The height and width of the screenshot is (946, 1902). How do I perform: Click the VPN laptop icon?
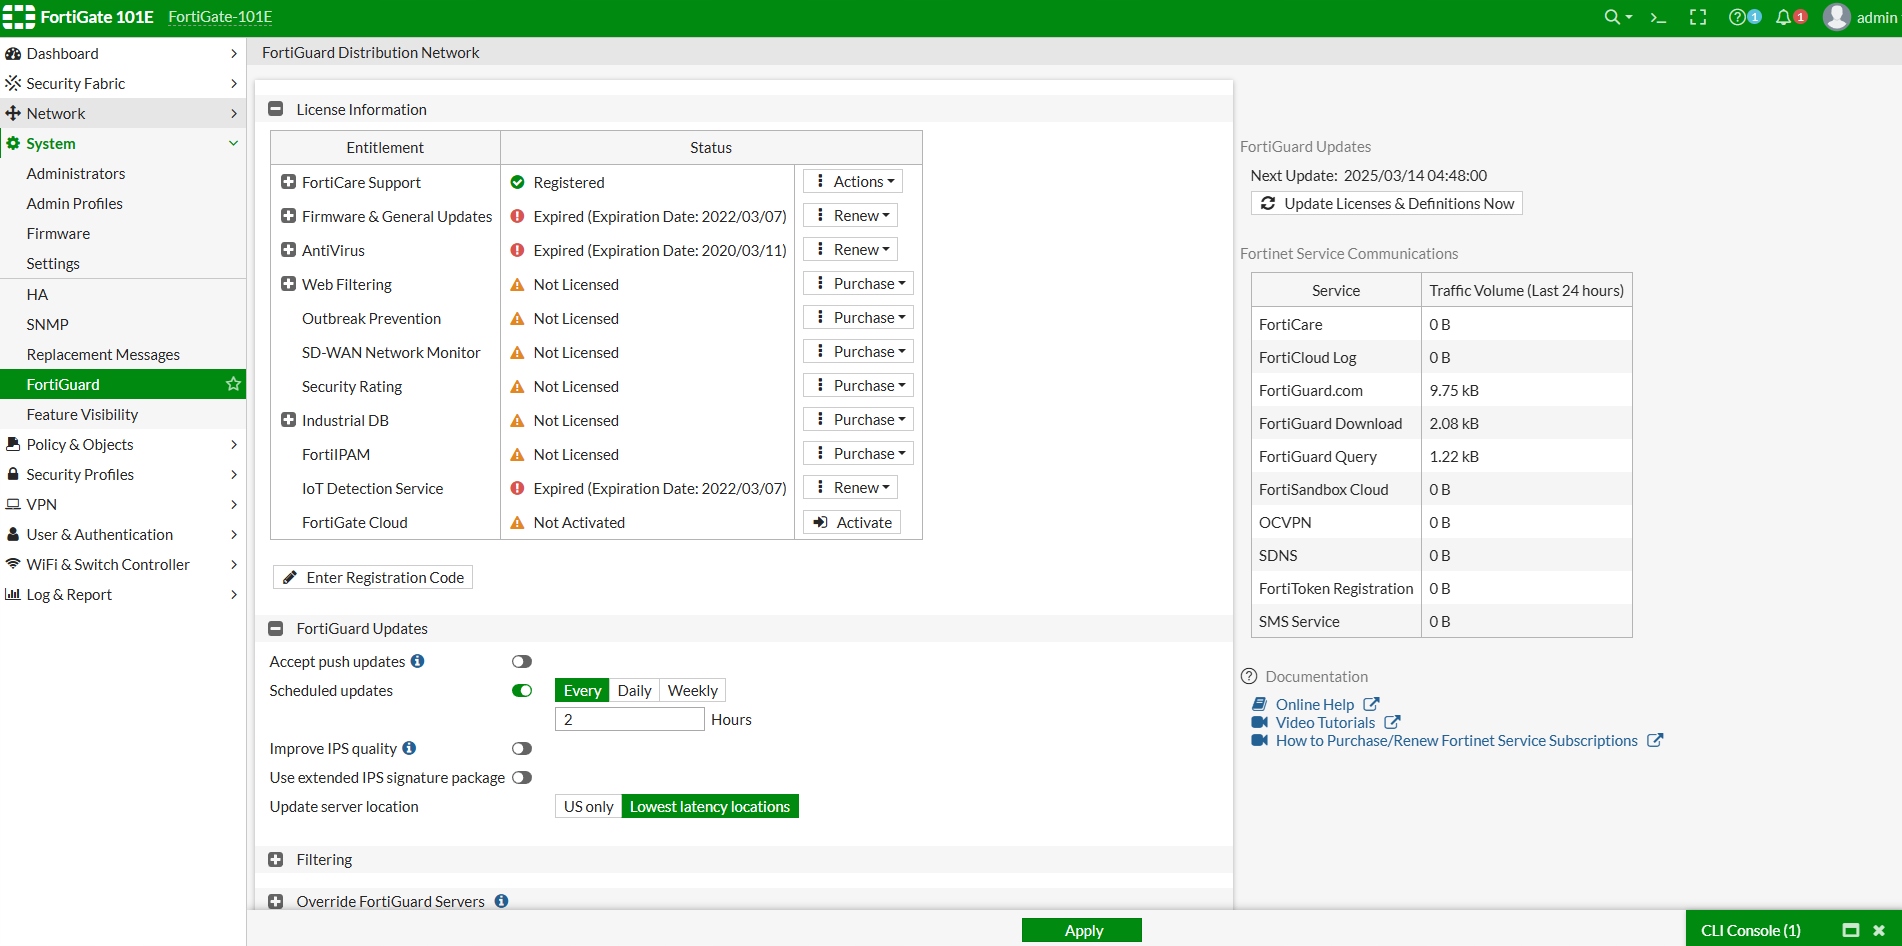click(13, 504)
